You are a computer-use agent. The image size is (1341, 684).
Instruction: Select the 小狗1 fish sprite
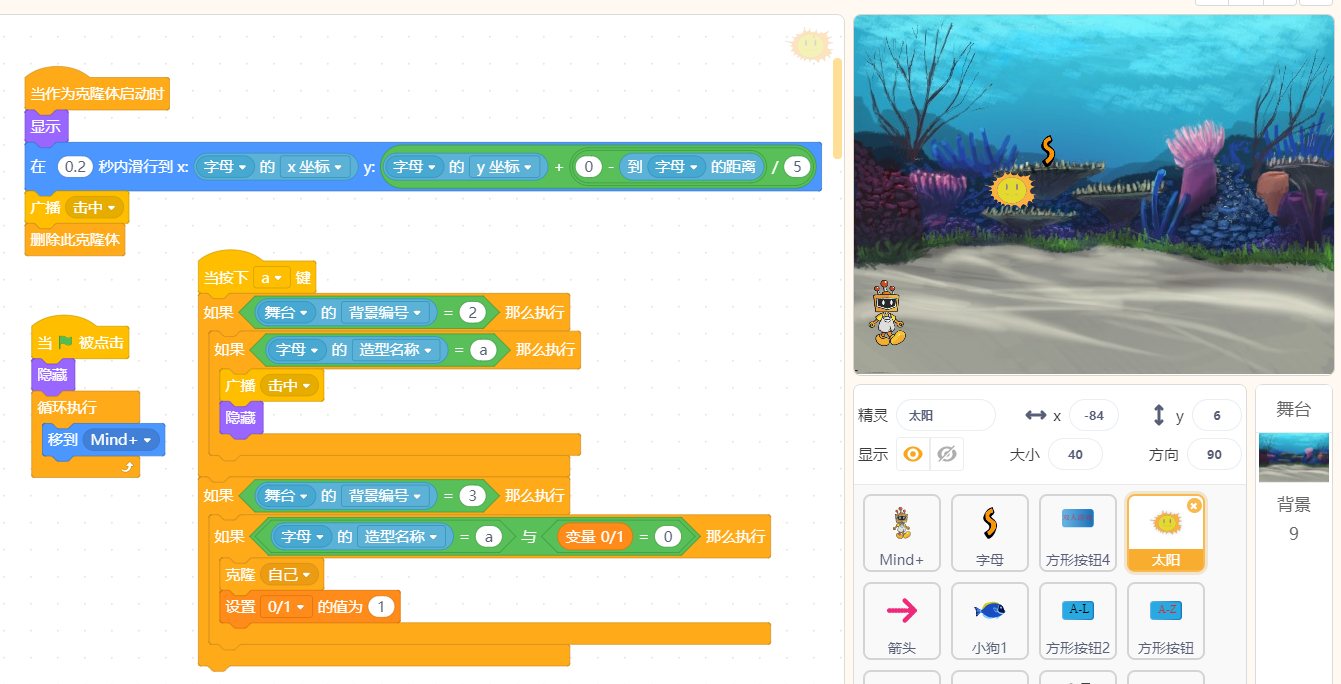tap(990, 622)
